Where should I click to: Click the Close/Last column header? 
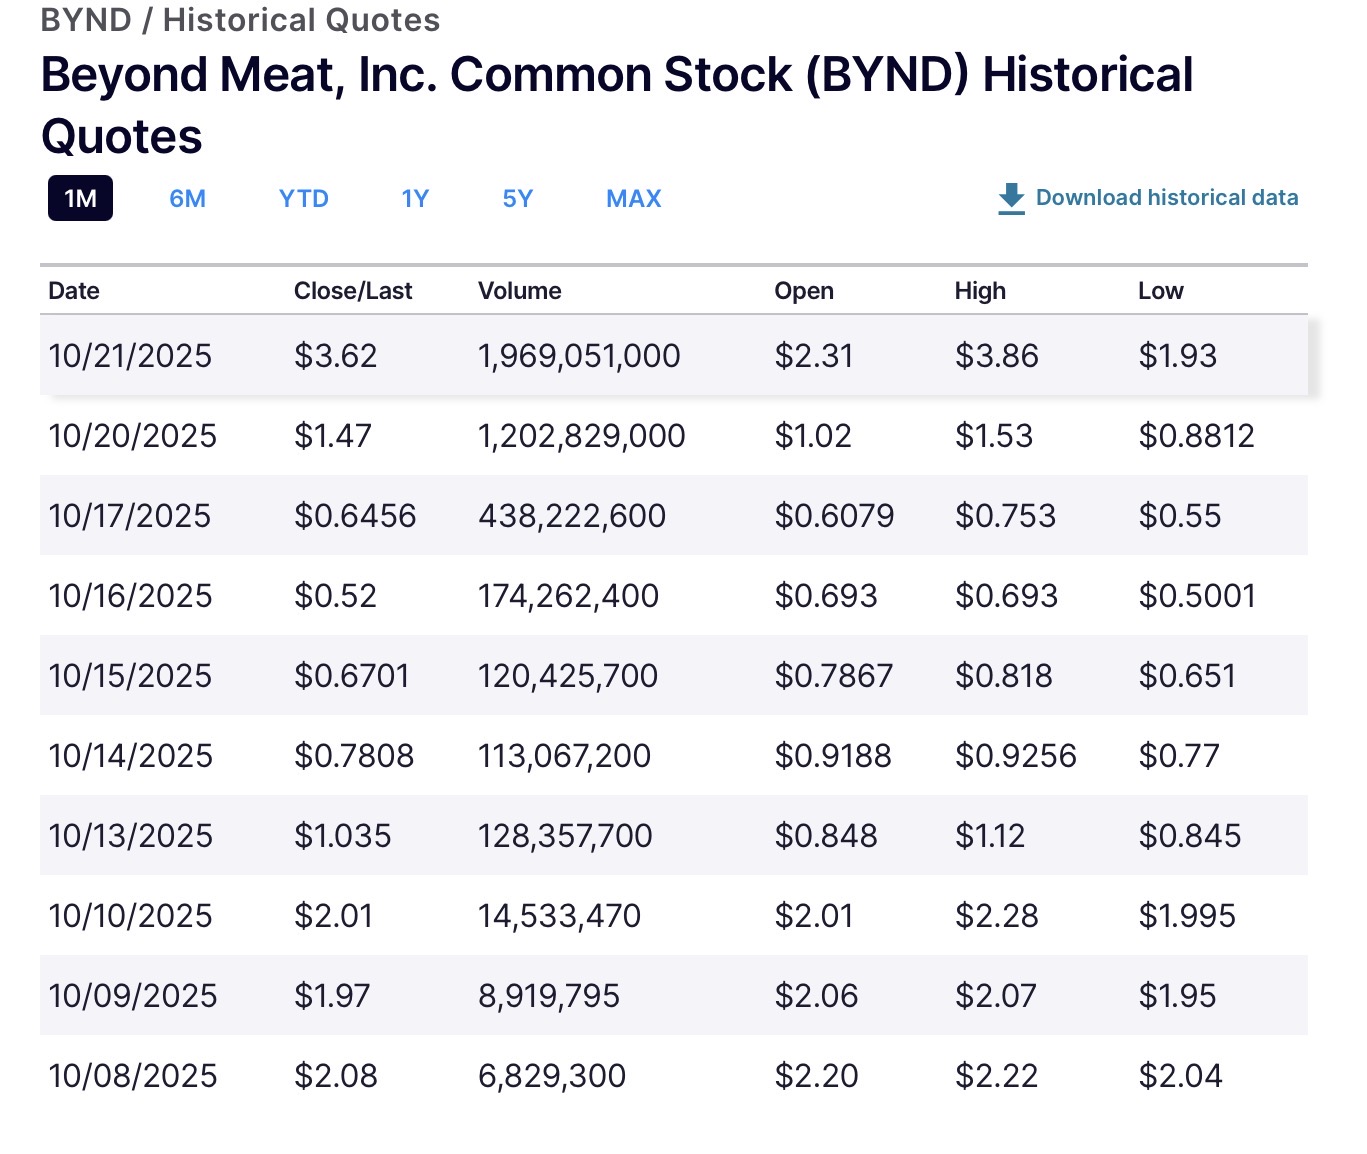(352, 291)
